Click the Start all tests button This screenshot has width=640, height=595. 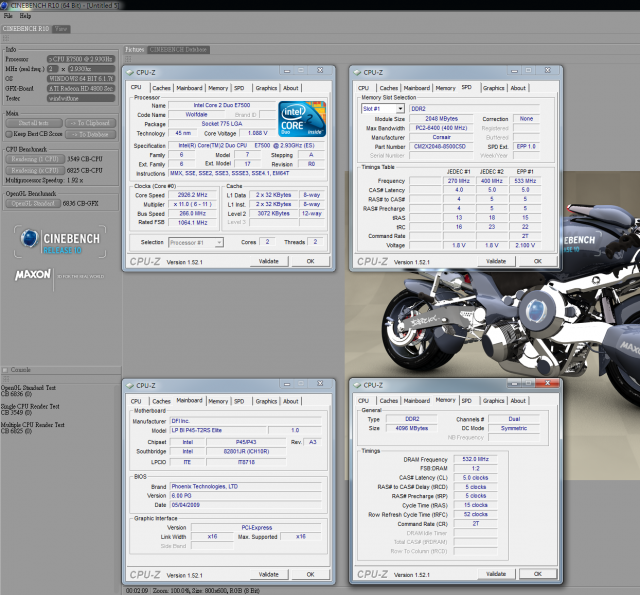(x=33, y=123)
